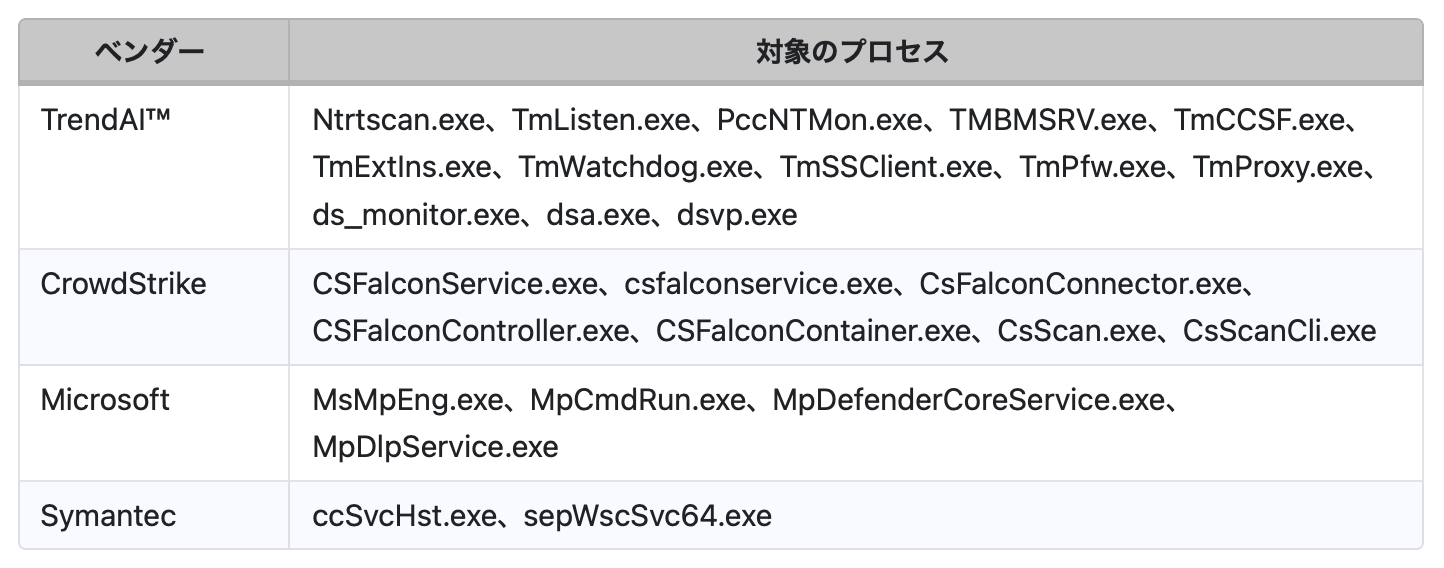This screenshot has width=1444, height=568.
Task: Select the CsScanCli.exe process name
Action: 1279,330
